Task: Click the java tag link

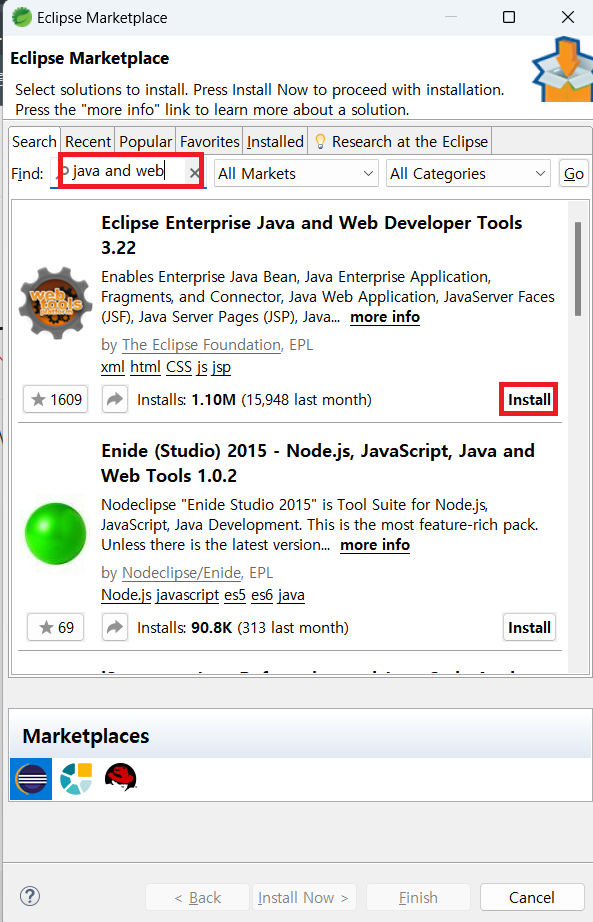Action: point(291,595)
